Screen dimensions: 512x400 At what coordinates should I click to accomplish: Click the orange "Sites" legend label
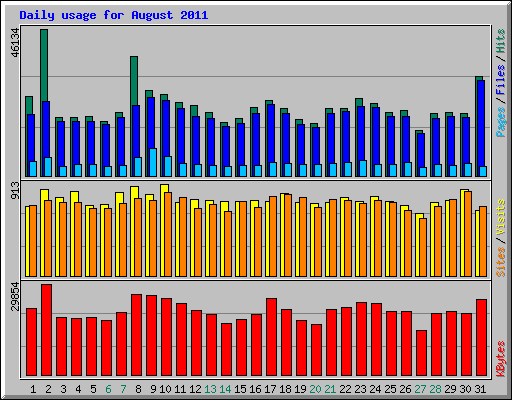point(501,262)
